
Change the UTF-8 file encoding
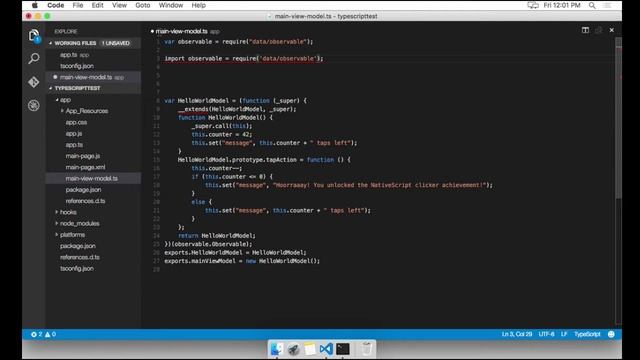coord(546,334)
